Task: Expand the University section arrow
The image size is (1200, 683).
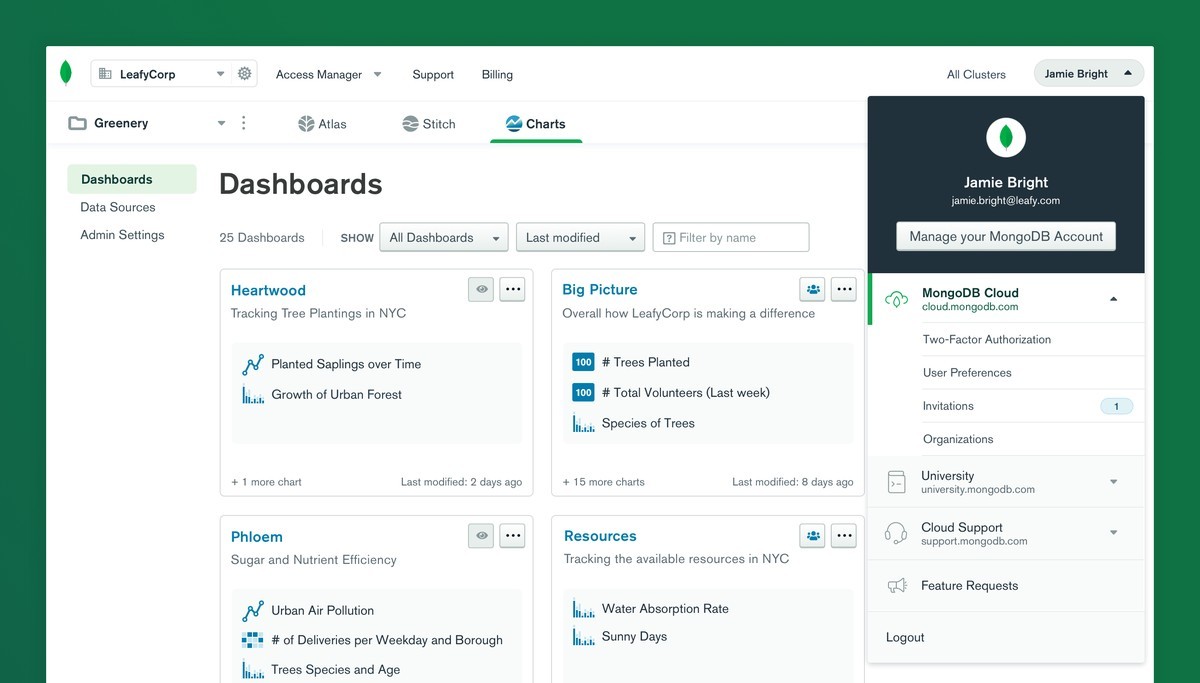Action: pyautogui.click(x=1114, y=482)
